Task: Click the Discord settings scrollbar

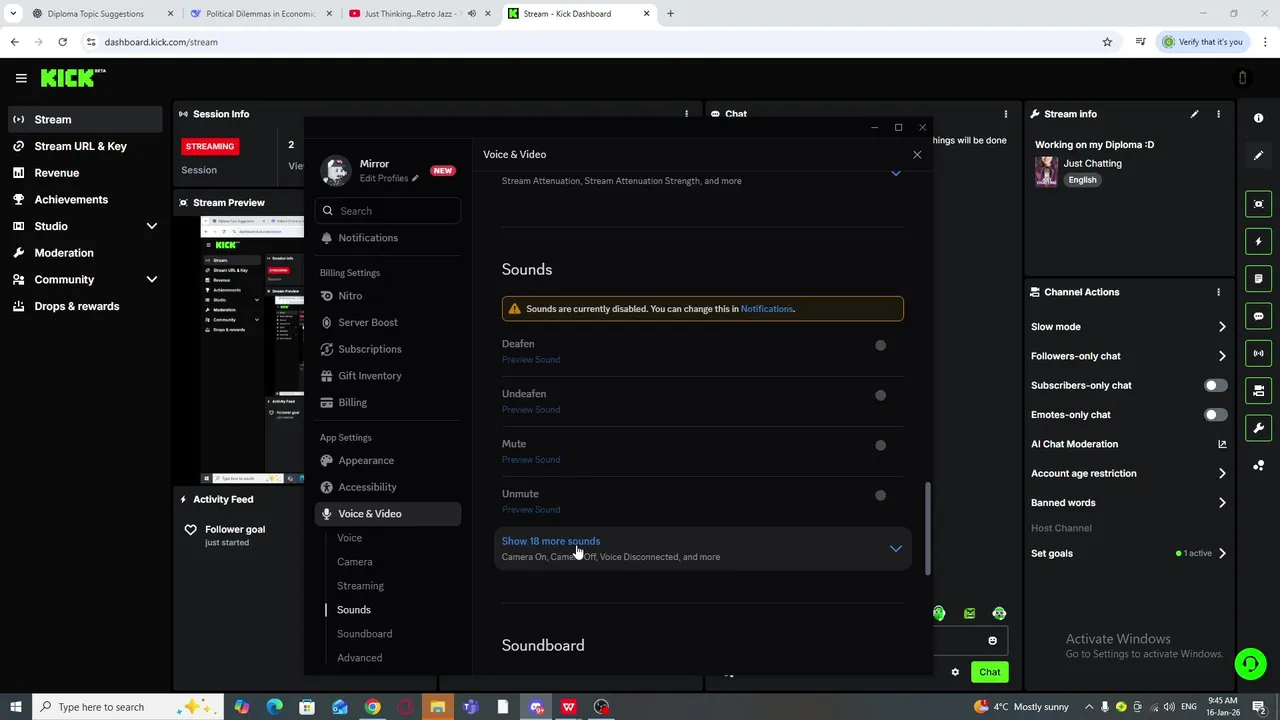Action: (927, 528)
